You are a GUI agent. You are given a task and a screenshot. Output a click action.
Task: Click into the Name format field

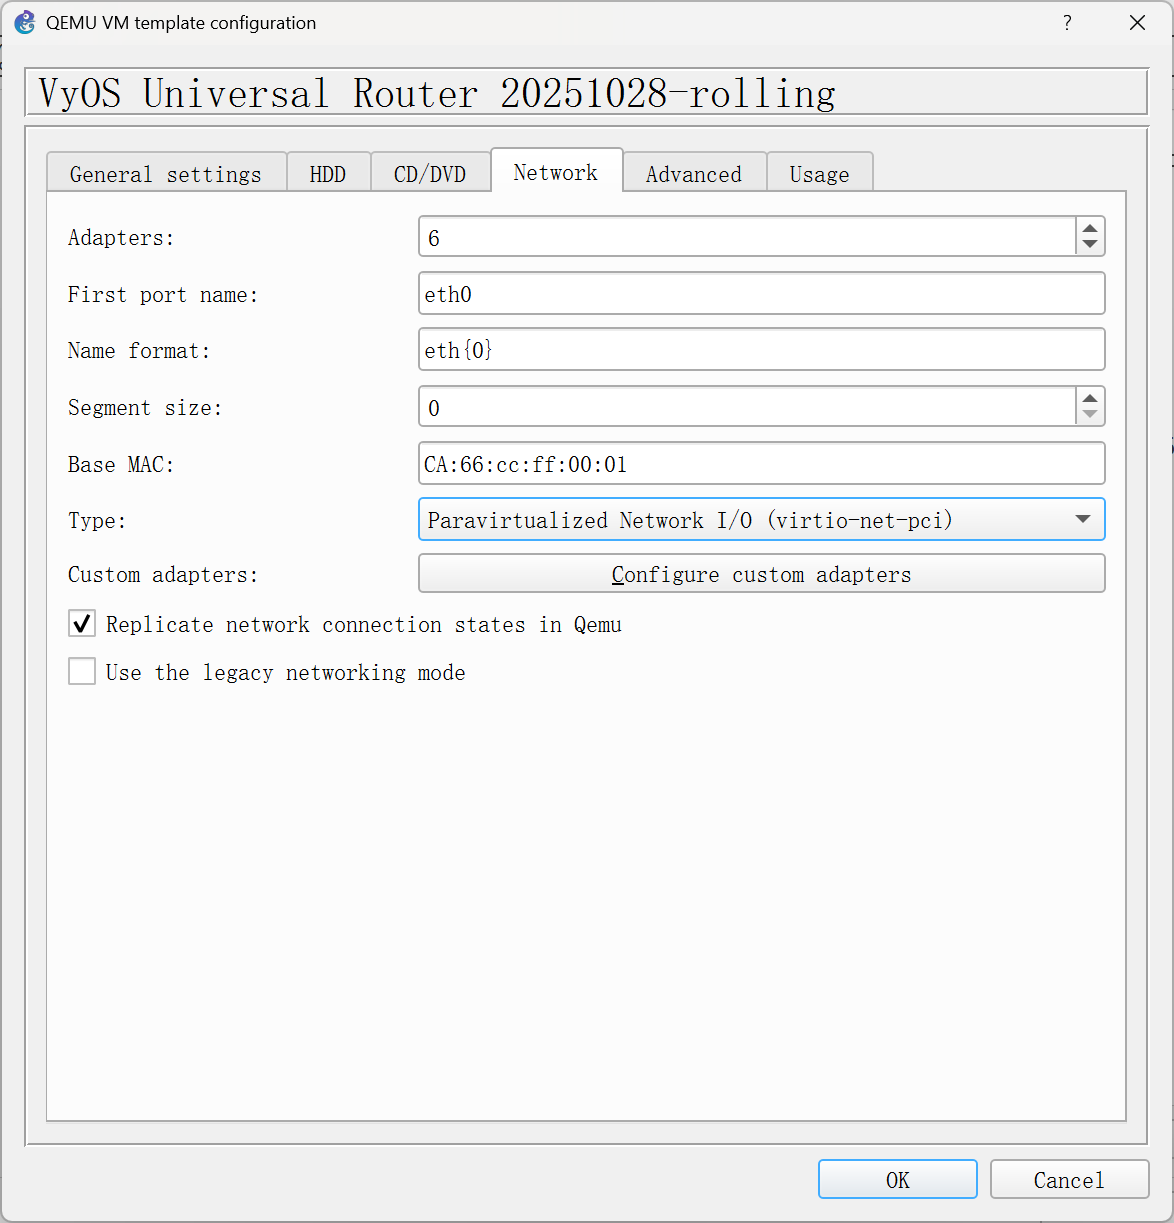(x=761, y=350)
